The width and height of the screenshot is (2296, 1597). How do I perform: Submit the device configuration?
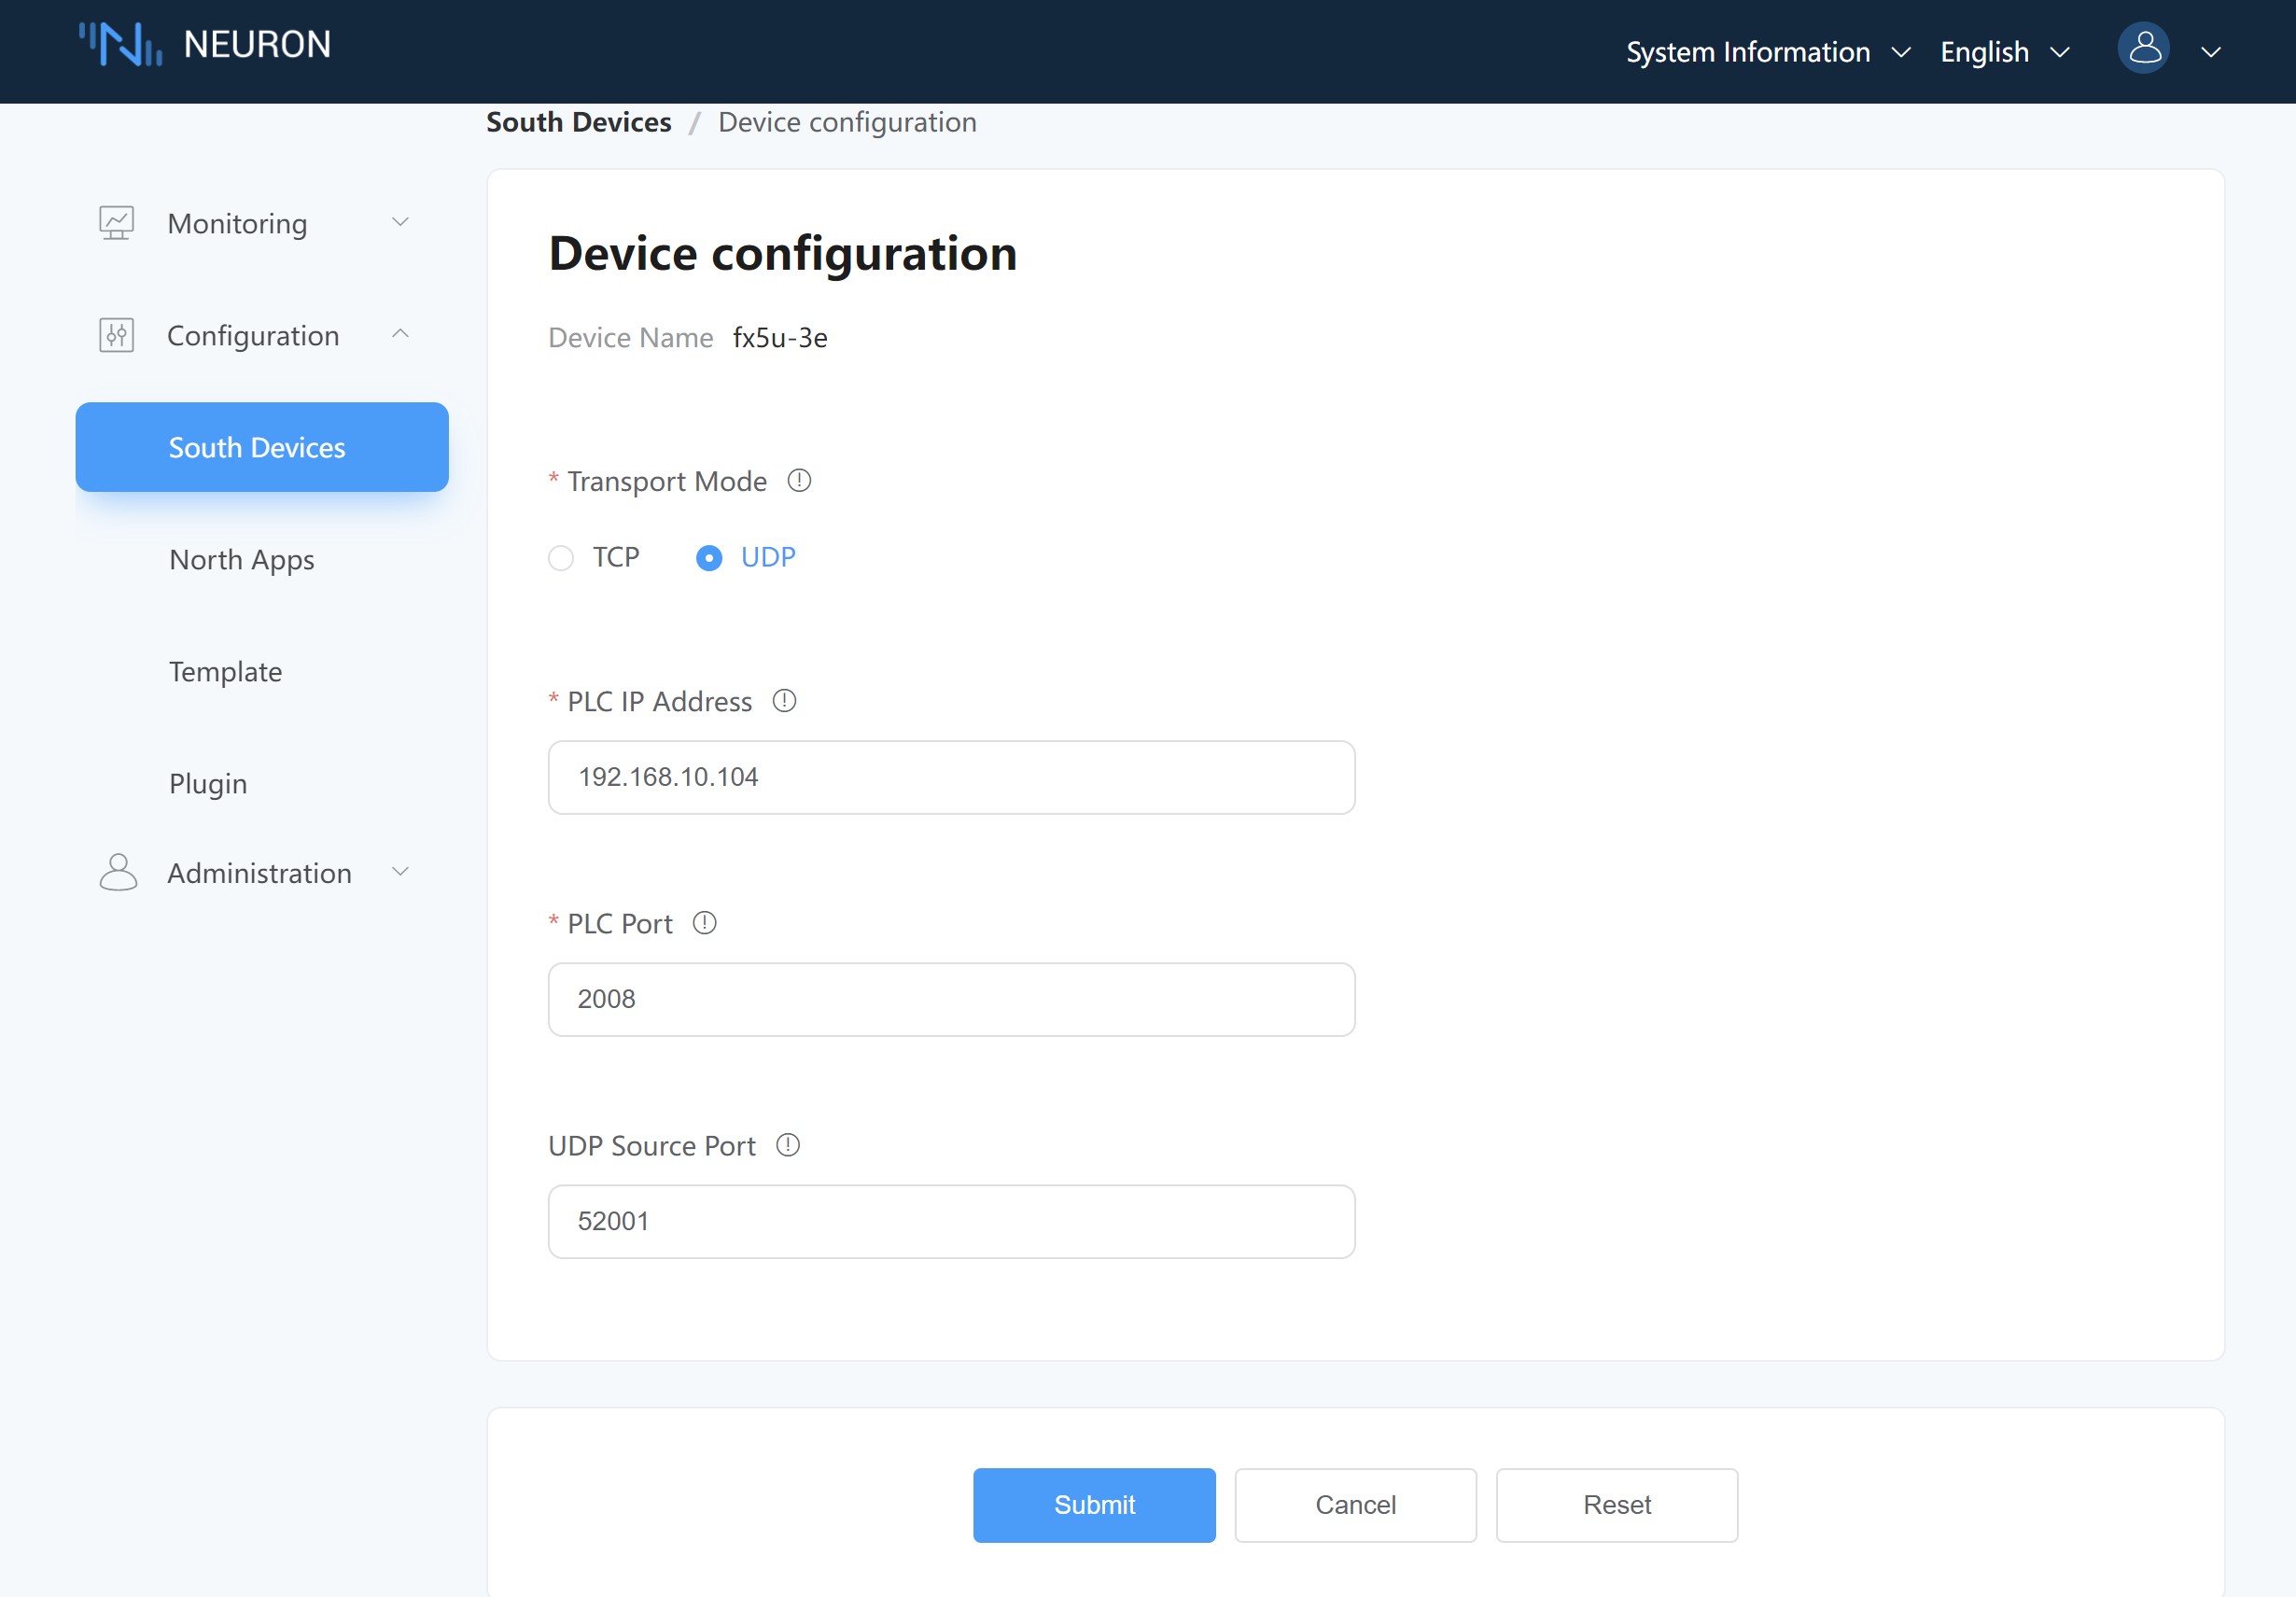click(x=1094, y=1504)
